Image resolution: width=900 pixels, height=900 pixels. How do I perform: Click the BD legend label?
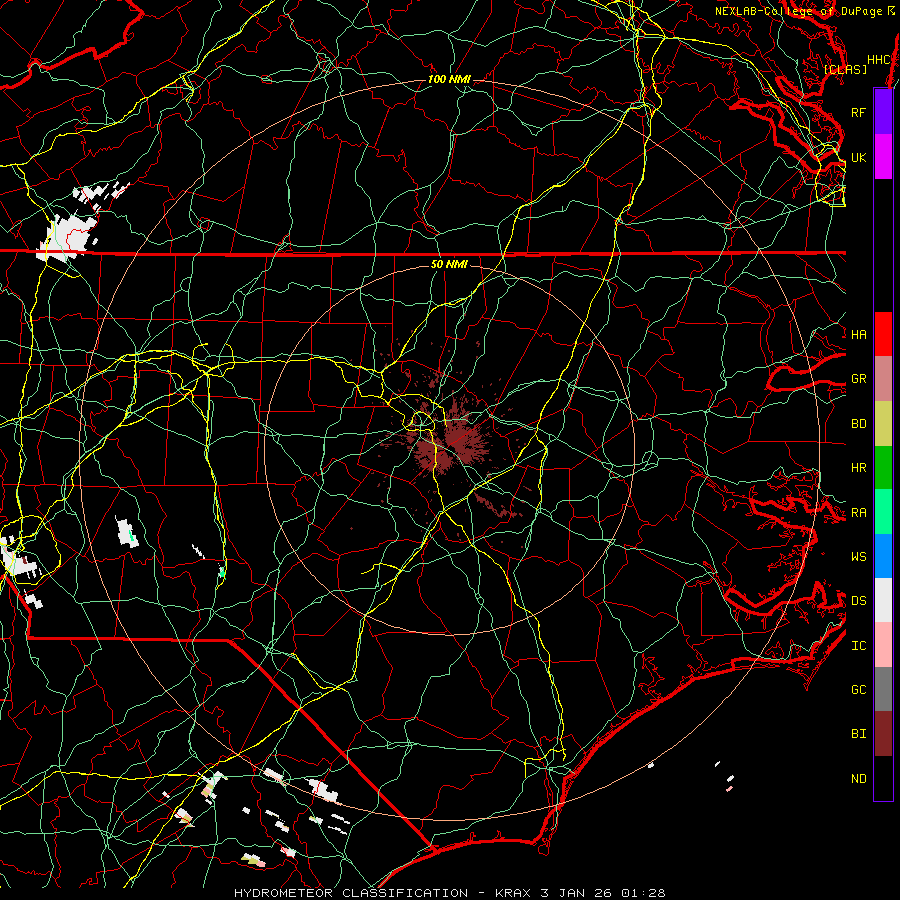pos(859,424)
